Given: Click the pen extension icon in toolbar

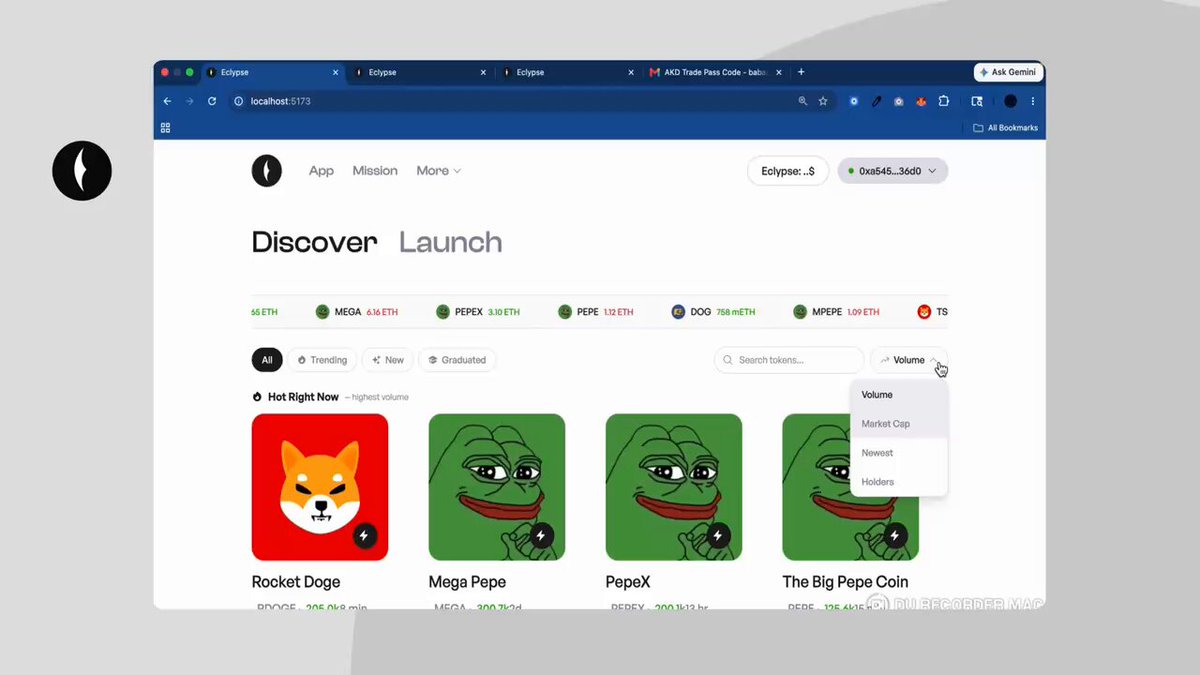Looking at the screenshot, I should pos(876,101).
